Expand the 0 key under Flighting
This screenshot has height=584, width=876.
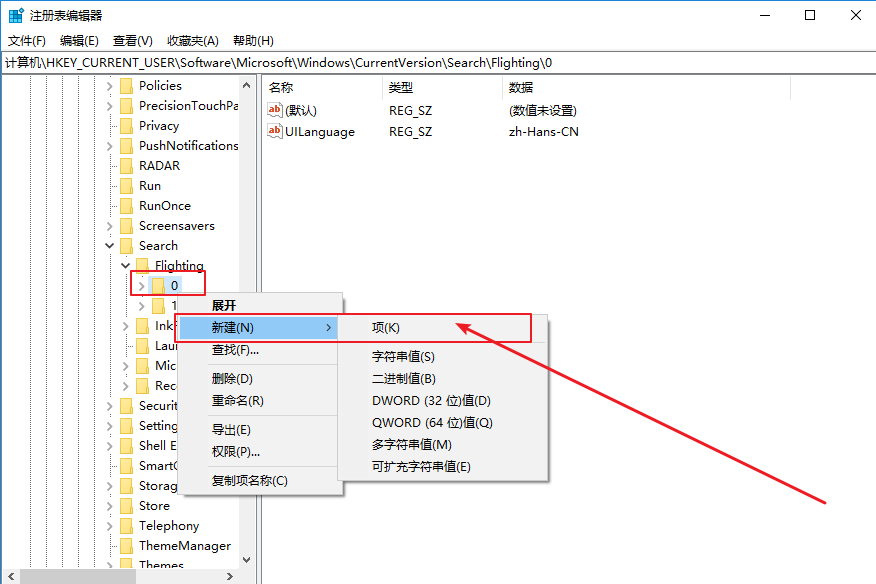pyautogui.click(x=142, y=286)
